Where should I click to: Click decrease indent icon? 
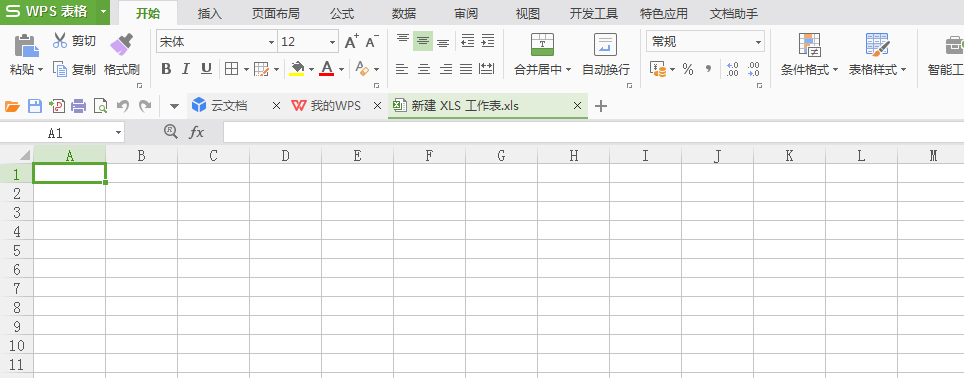coord(468,41)
